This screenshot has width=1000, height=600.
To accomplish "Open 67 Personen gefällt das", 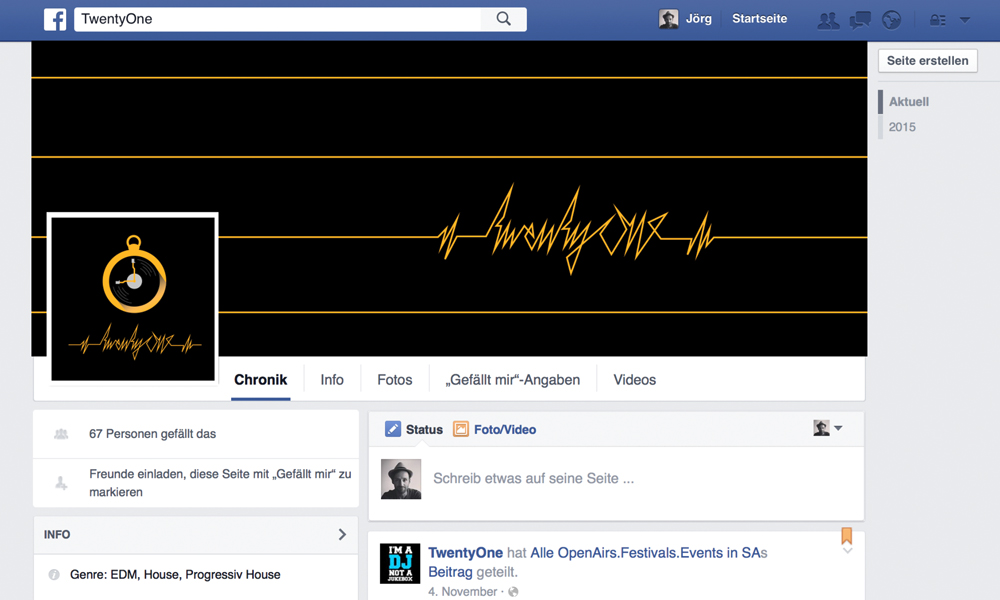I will click(152, 434).
